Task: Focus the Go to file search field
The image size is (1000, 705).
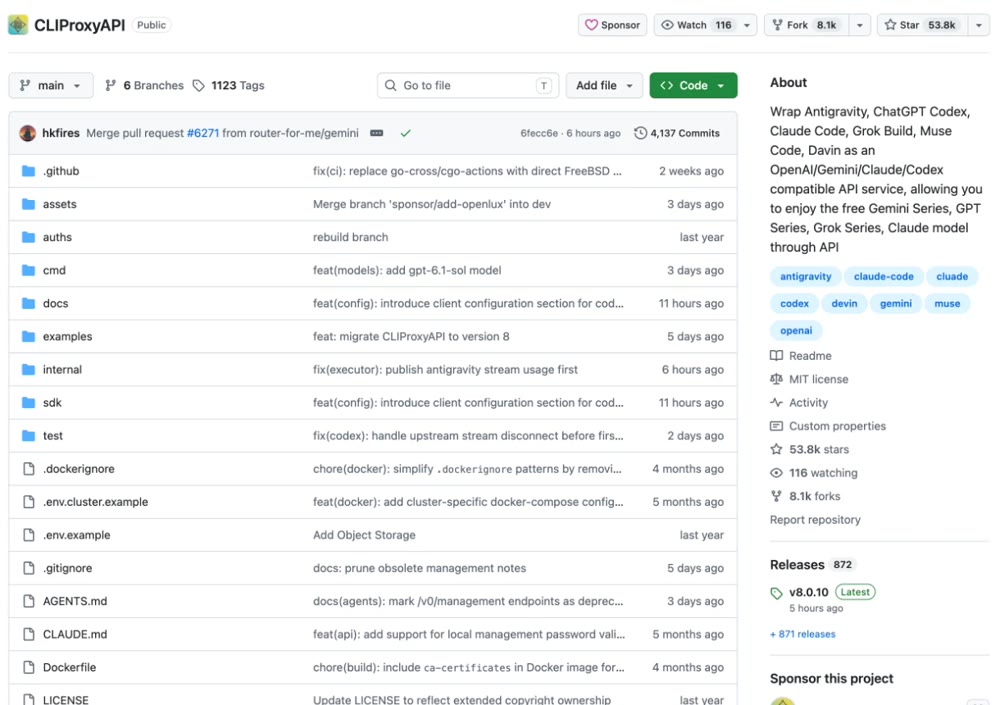Action: (468, 85)
